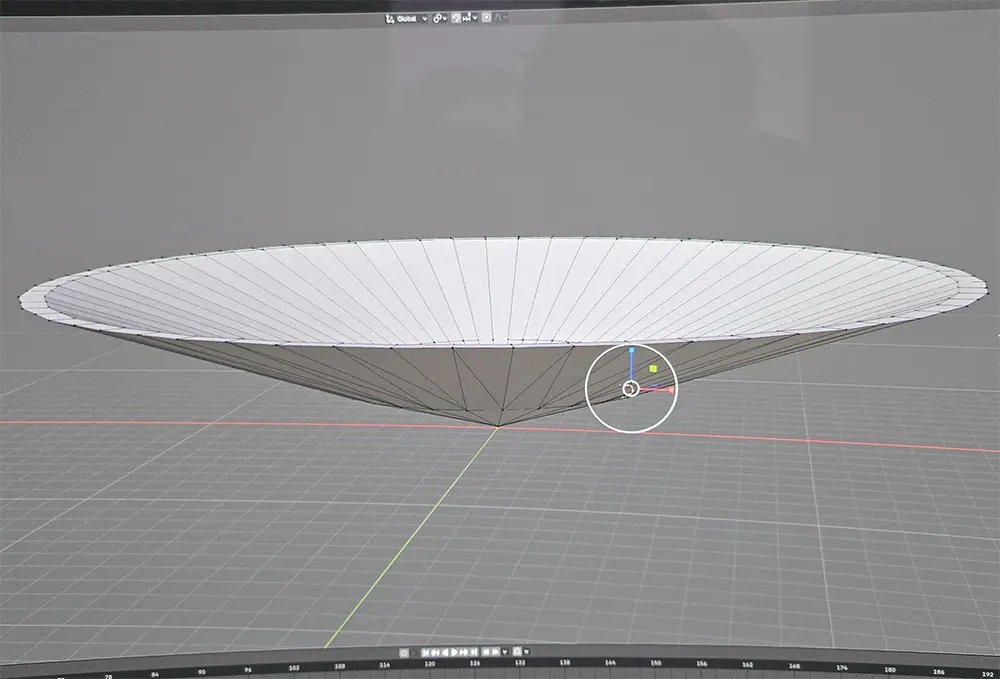Click the blue Z-axis gizmo handle
This screenshot has height=679, width=1000.
click(x=631, y=351)
